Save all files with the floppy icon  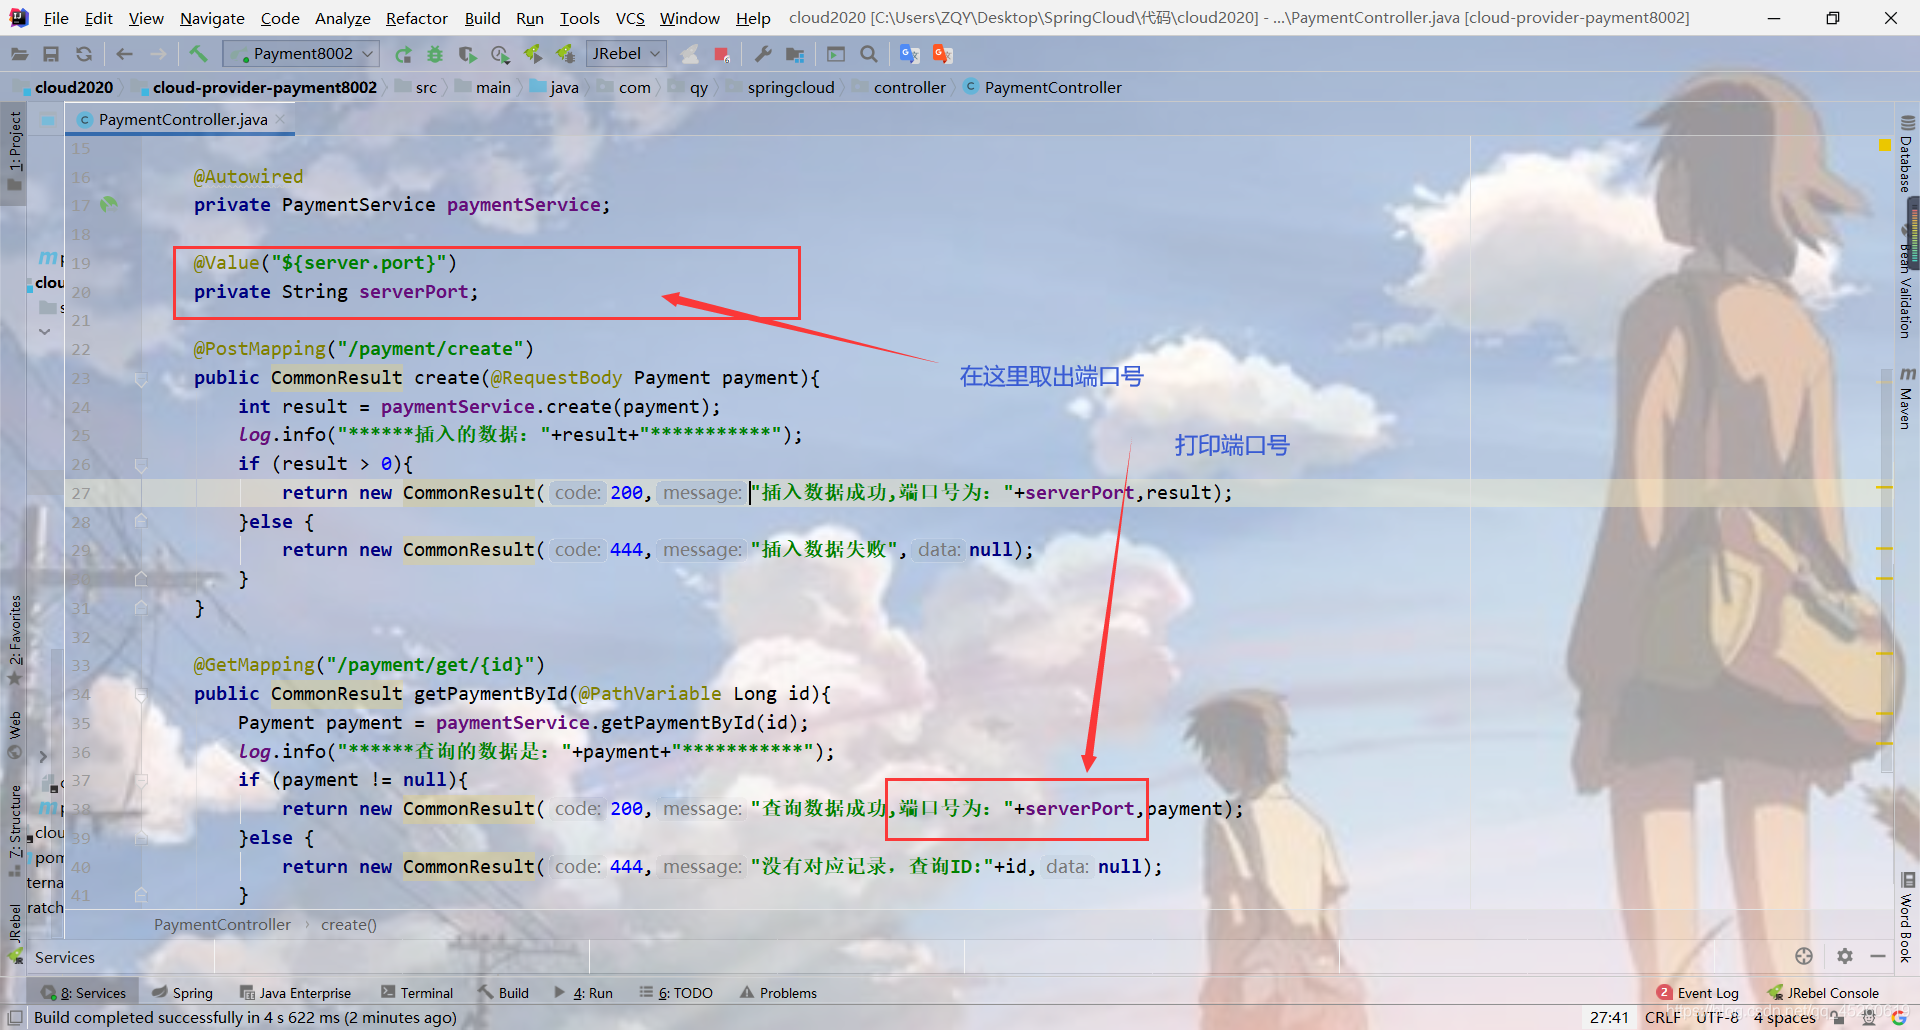(x=51, y=54)
